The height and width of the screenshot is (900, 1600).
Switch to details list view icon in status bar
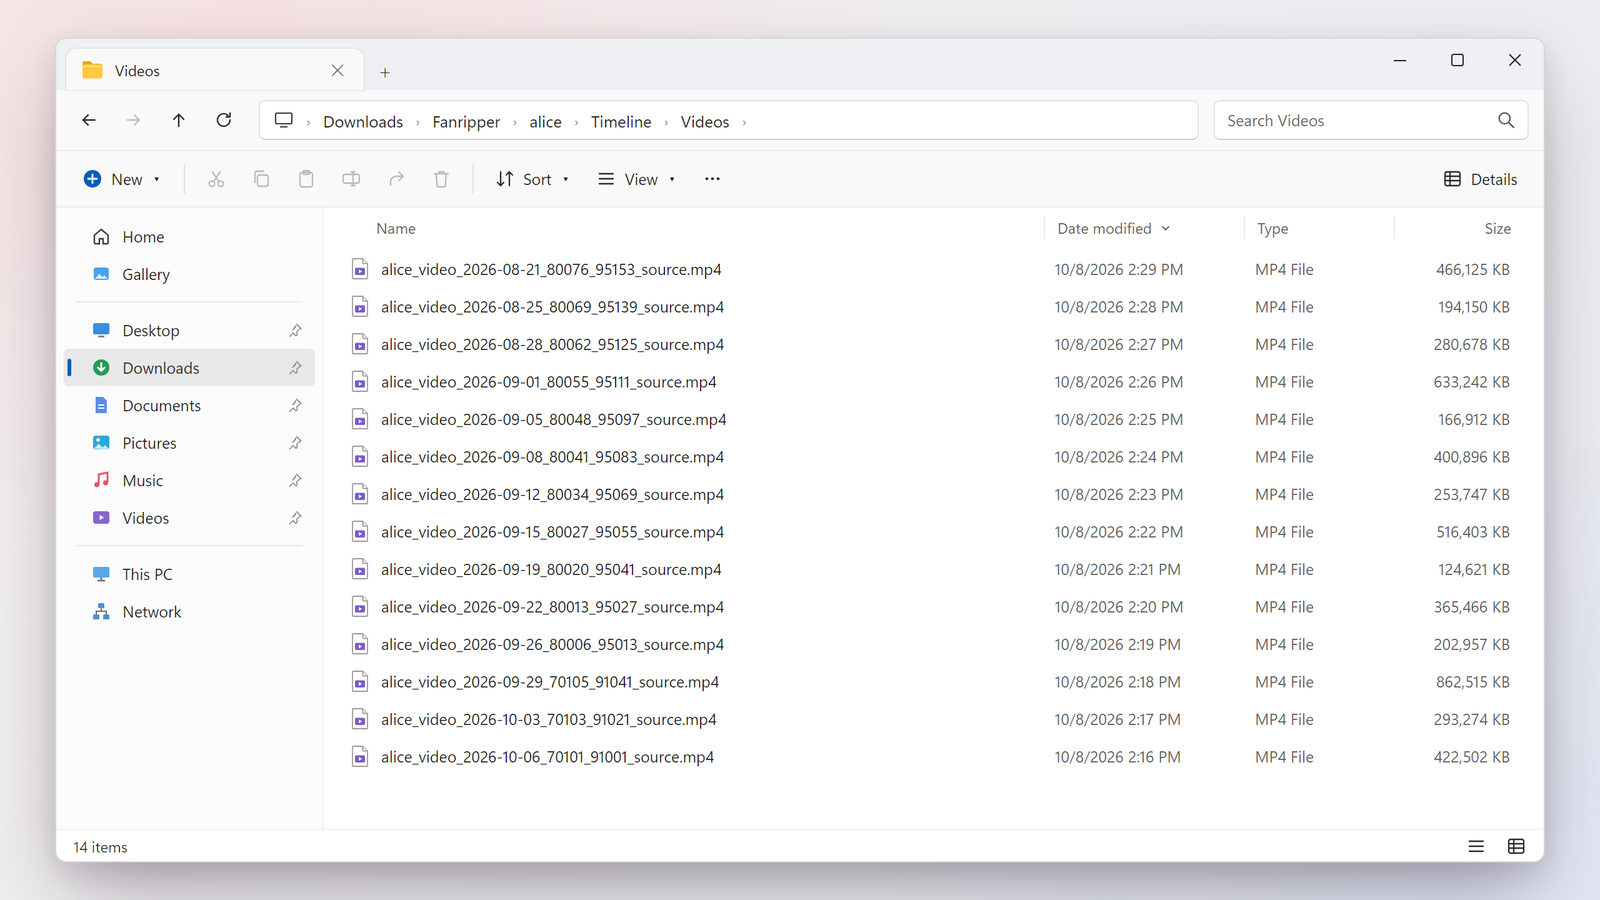[x=1476, y=846]
